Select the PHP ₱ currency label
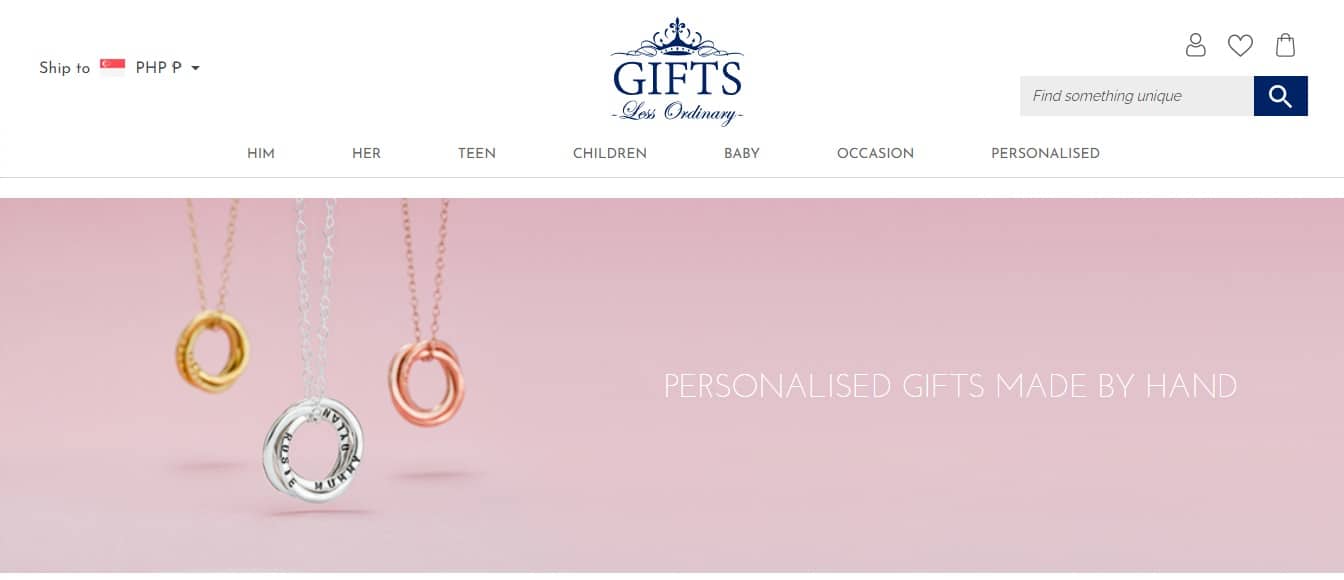The width and height of the screenshot is (1344, 580). [x=158, y=68]
